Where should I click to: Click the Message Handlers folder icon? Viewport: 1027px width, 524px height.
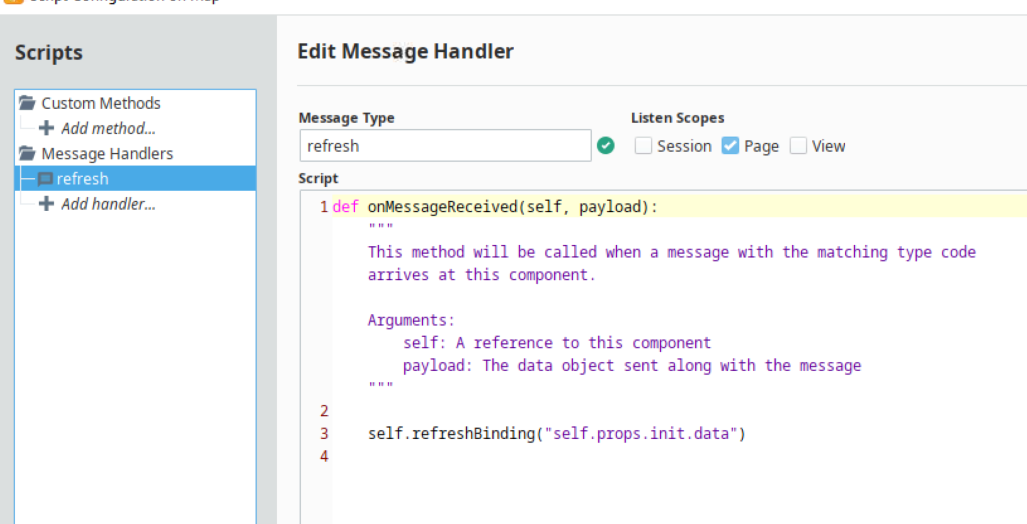[27, 153]
